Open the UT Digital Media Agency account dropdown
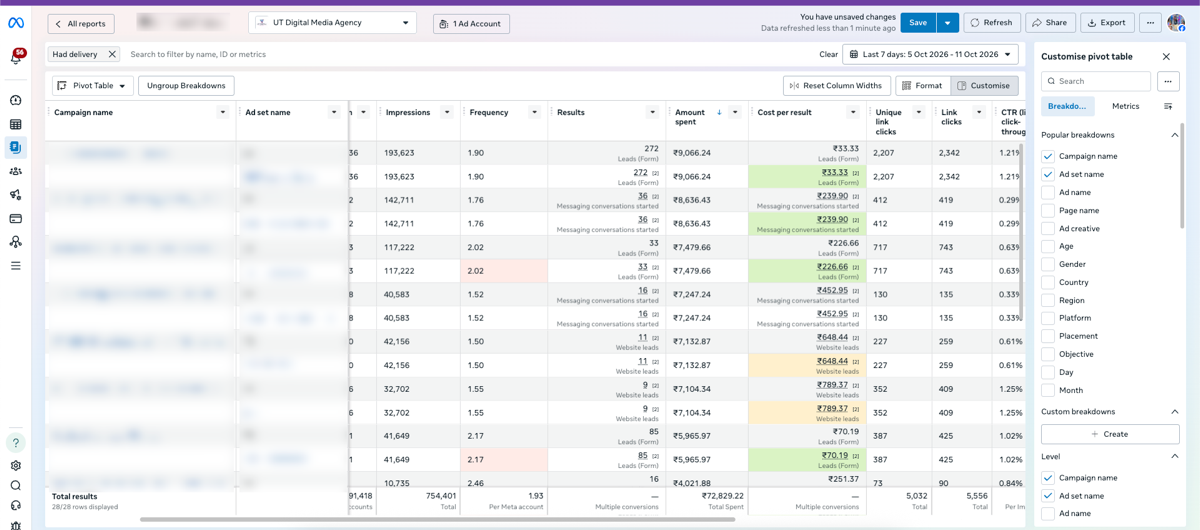The image size is (1200, 530). [333, 22]
